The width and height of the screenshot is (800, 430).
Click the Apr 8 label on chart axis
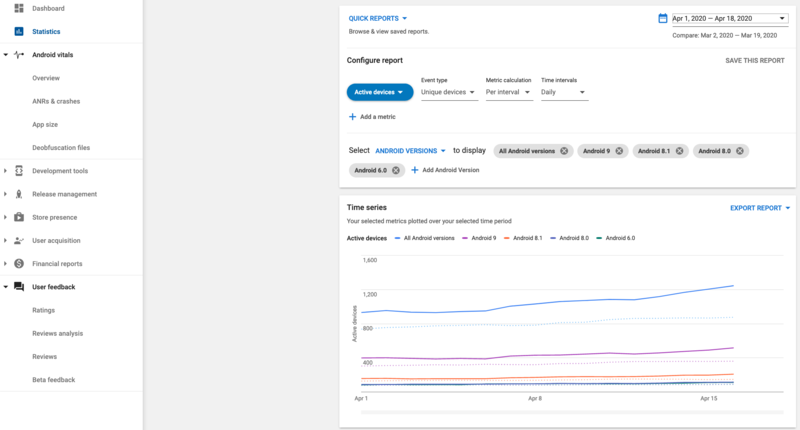(x=535, y=398)
